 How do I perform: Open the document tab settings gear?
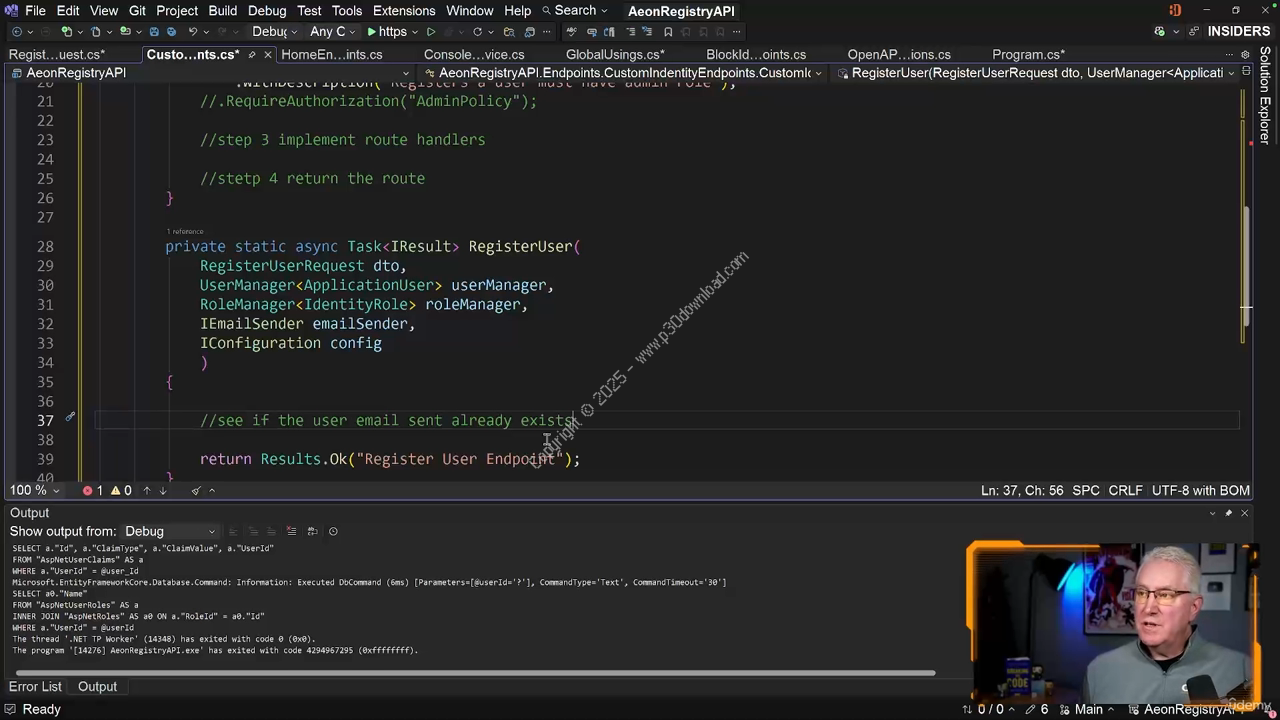coord(1245,55)
